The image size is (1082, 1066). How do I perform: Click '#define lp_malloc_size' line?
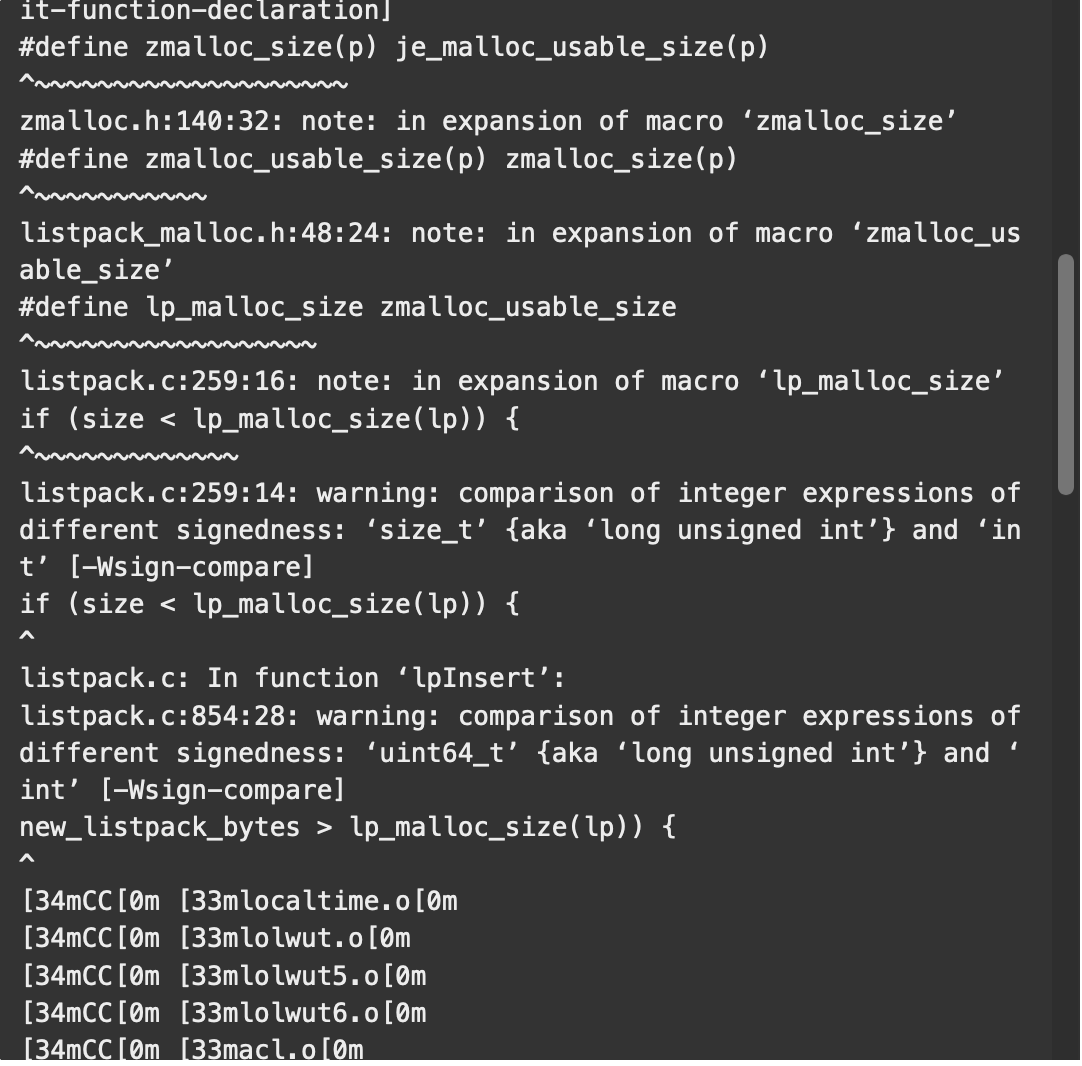(348, 308)
